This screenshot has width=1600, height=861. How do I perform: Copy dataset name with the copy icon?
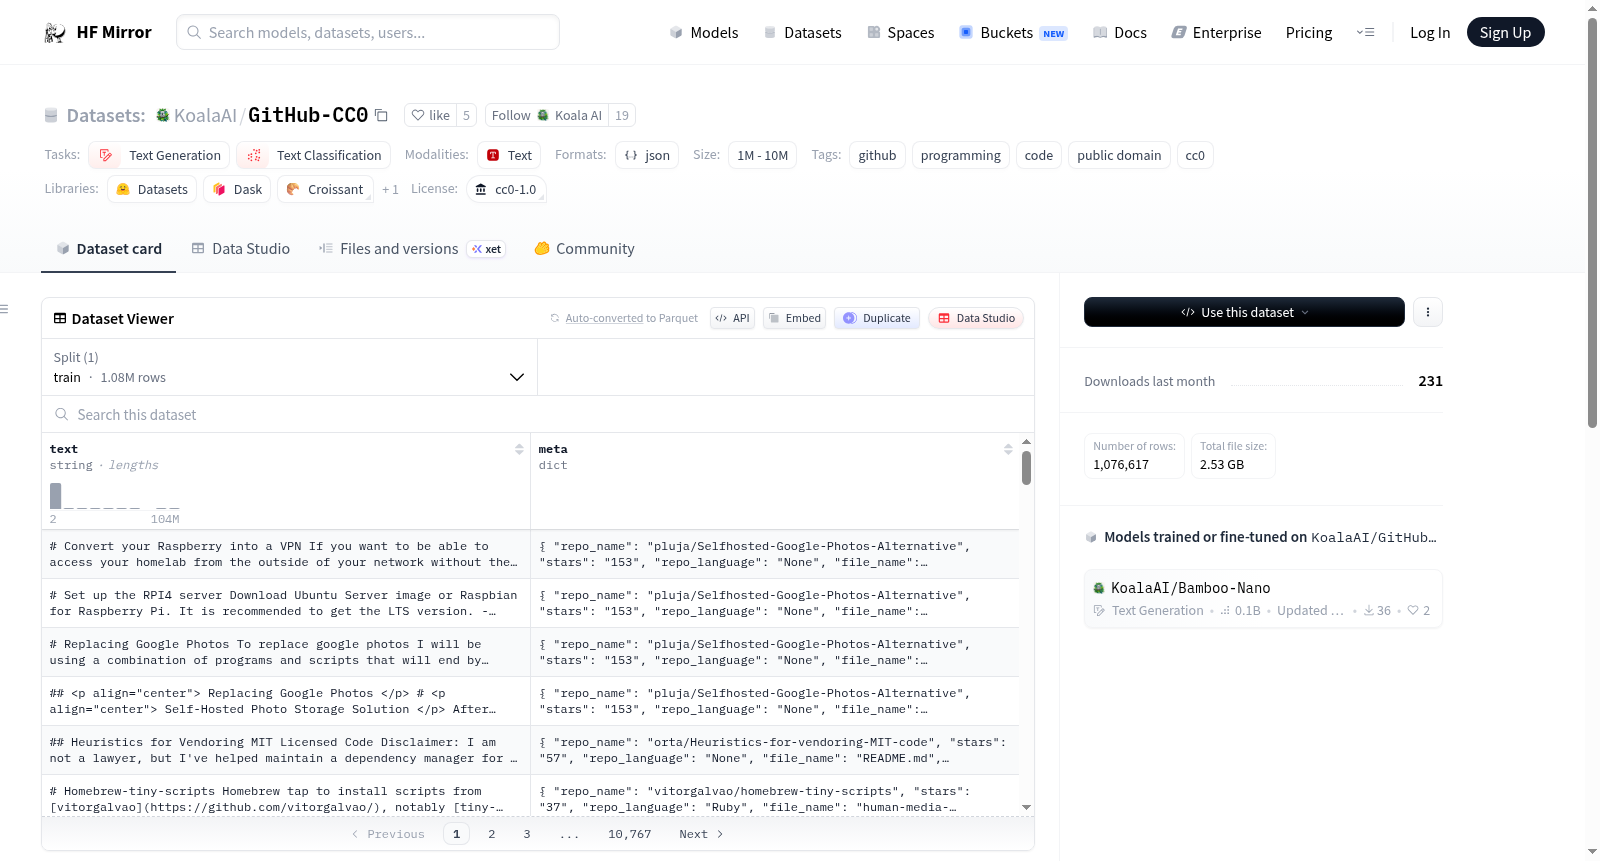(x=381, y=115)
